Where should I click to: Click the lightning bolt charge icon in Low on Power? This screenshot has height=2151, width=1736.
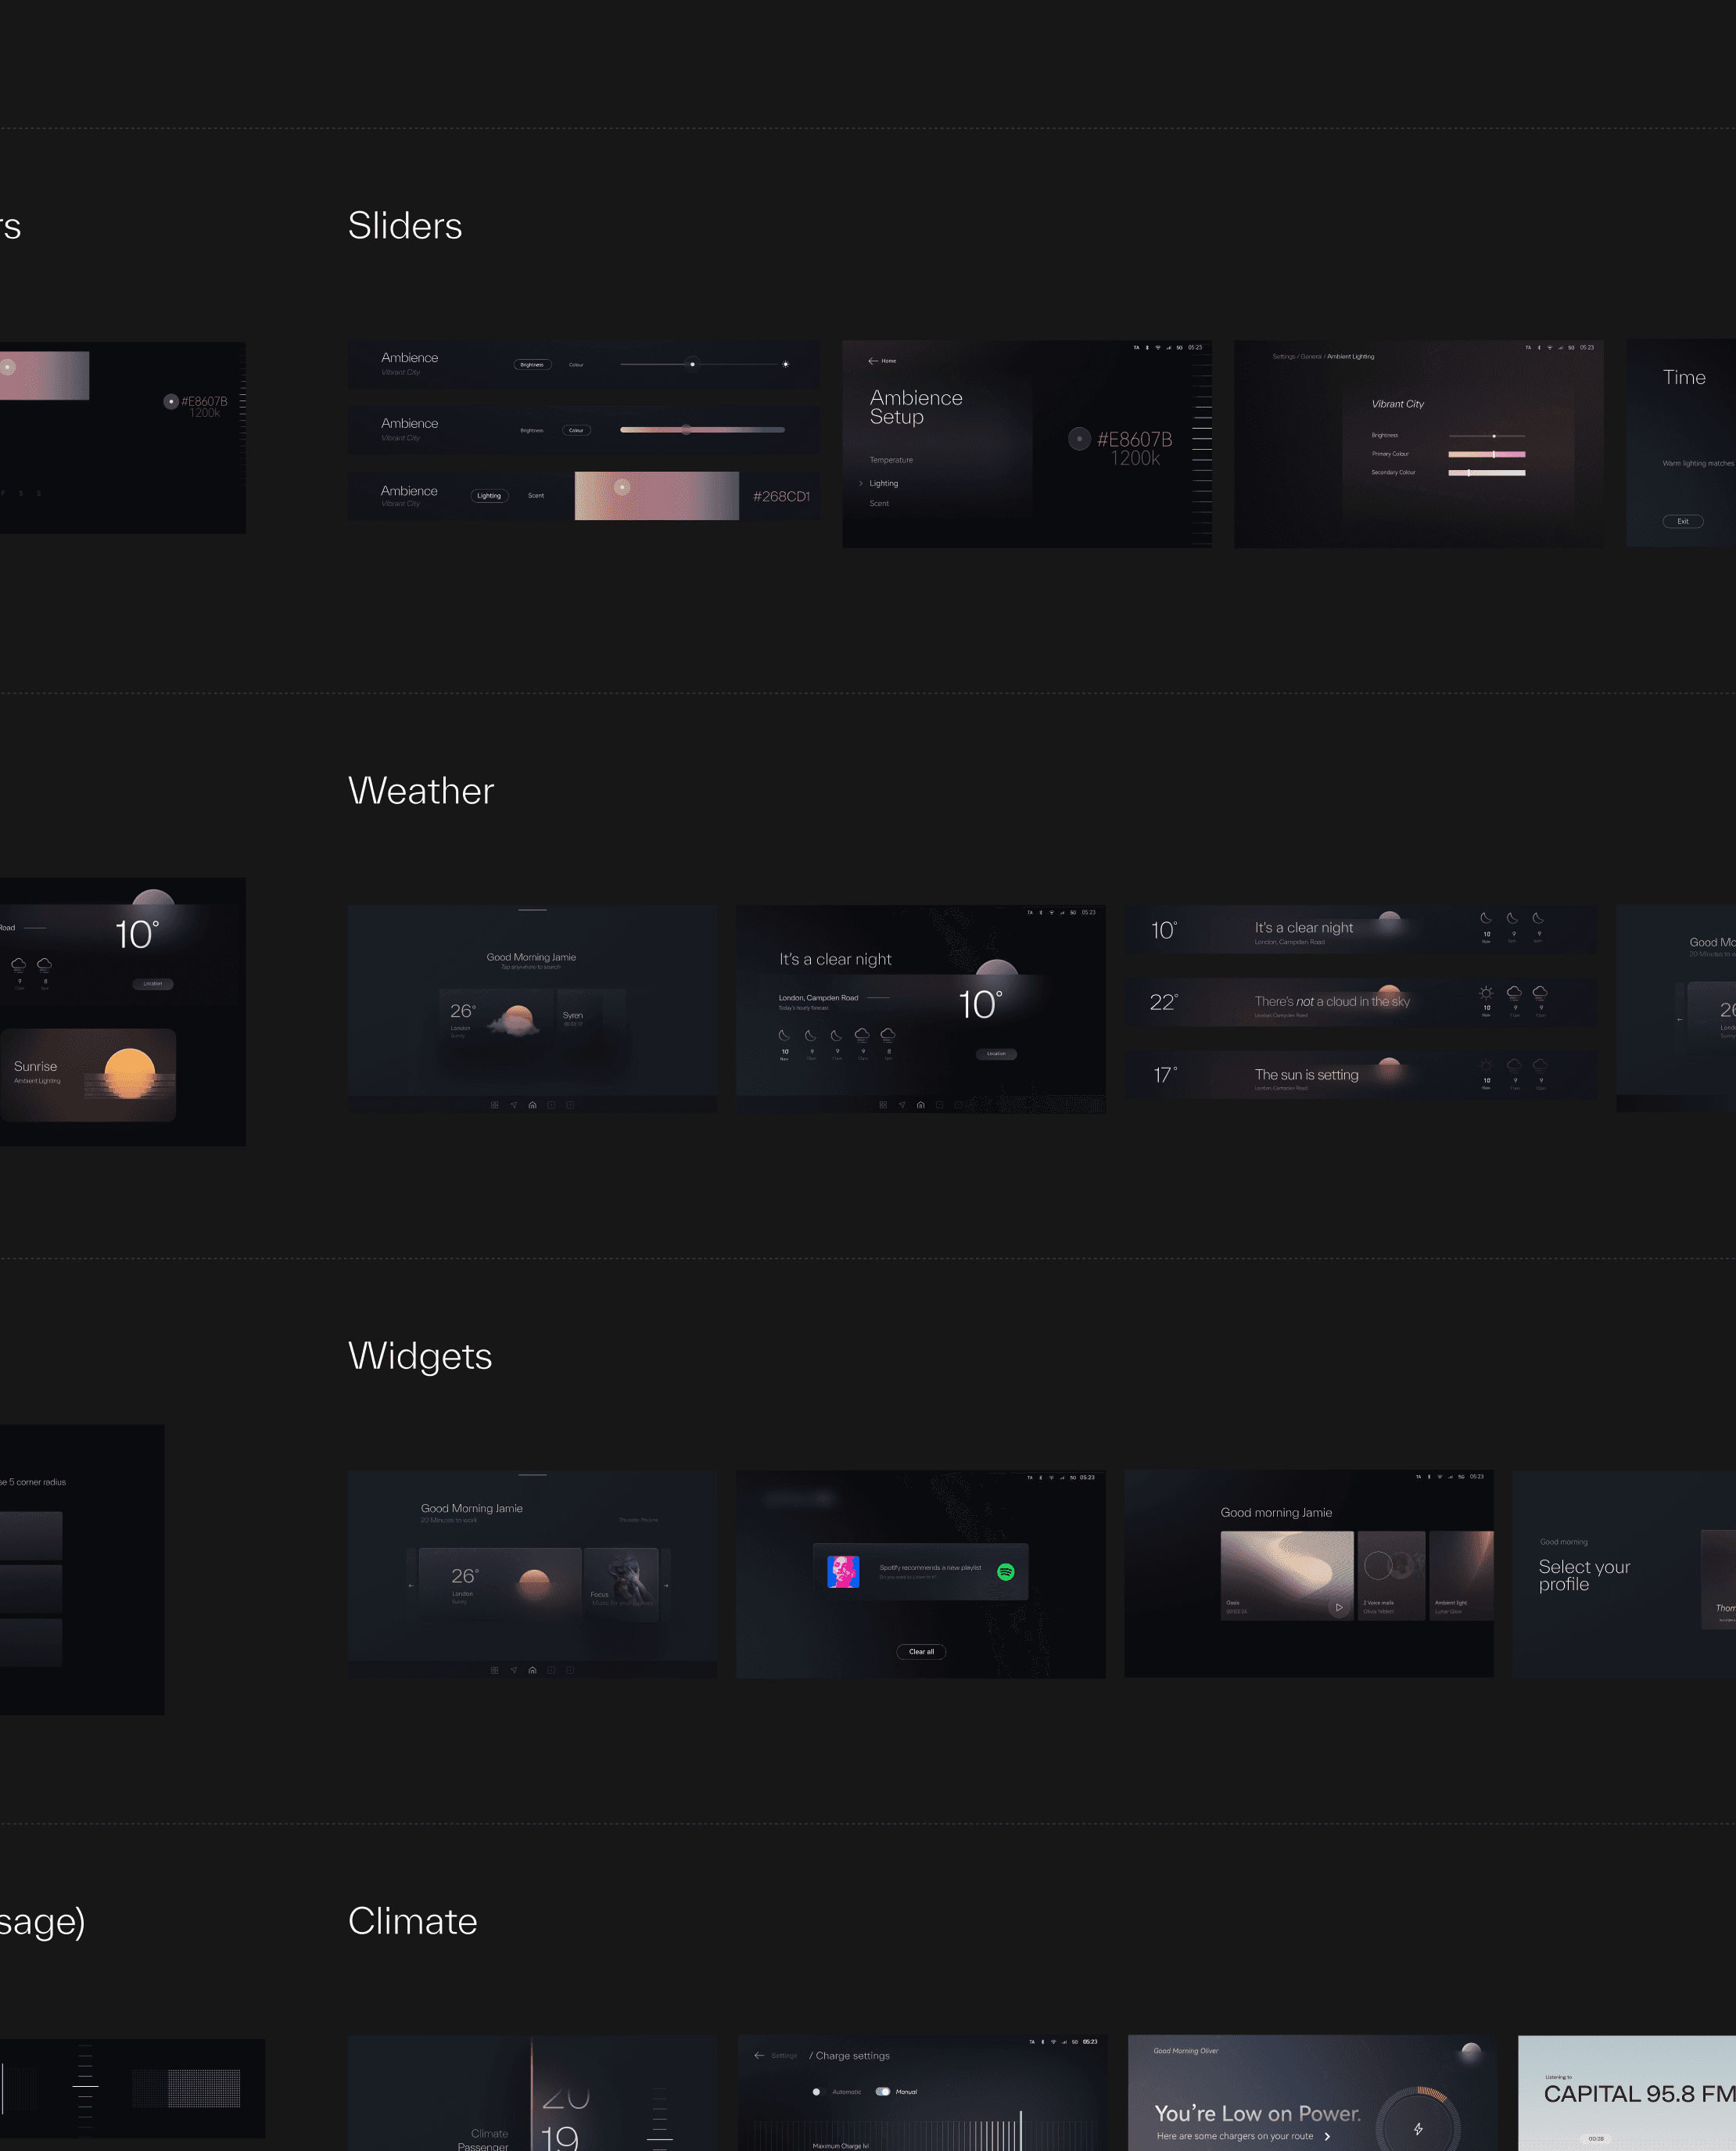tap(1418, 2129)
